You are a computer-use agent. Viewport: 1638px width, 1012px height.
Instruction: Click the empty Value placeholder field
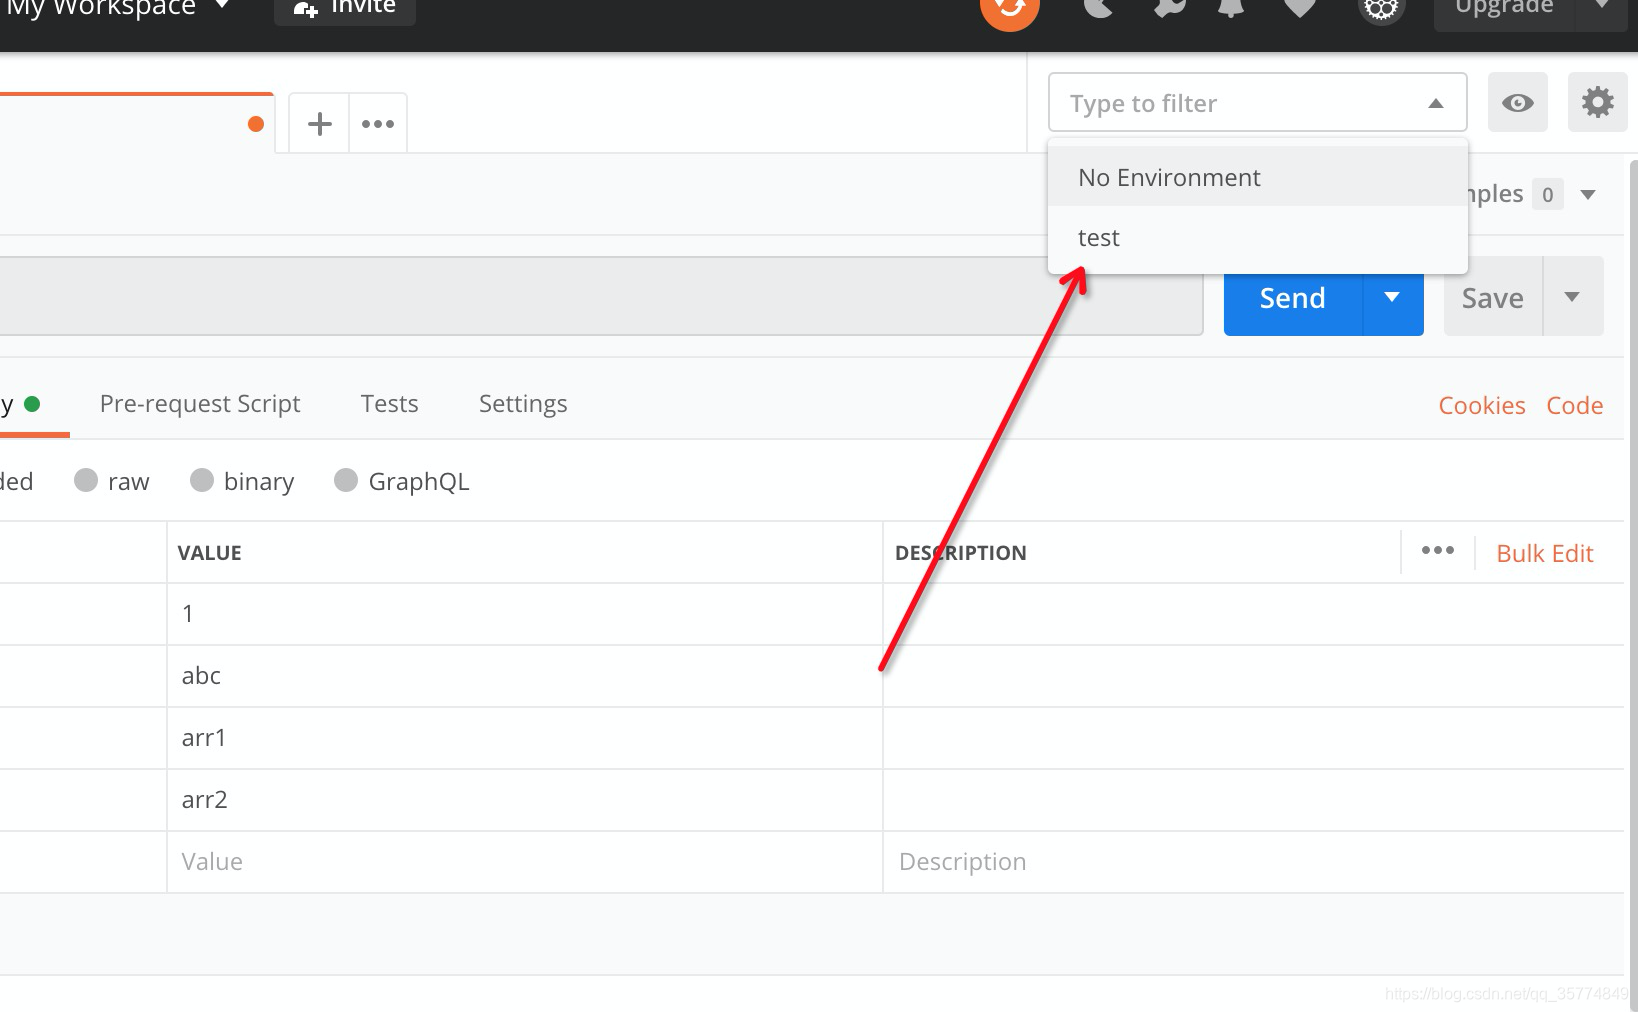[525, 862]
